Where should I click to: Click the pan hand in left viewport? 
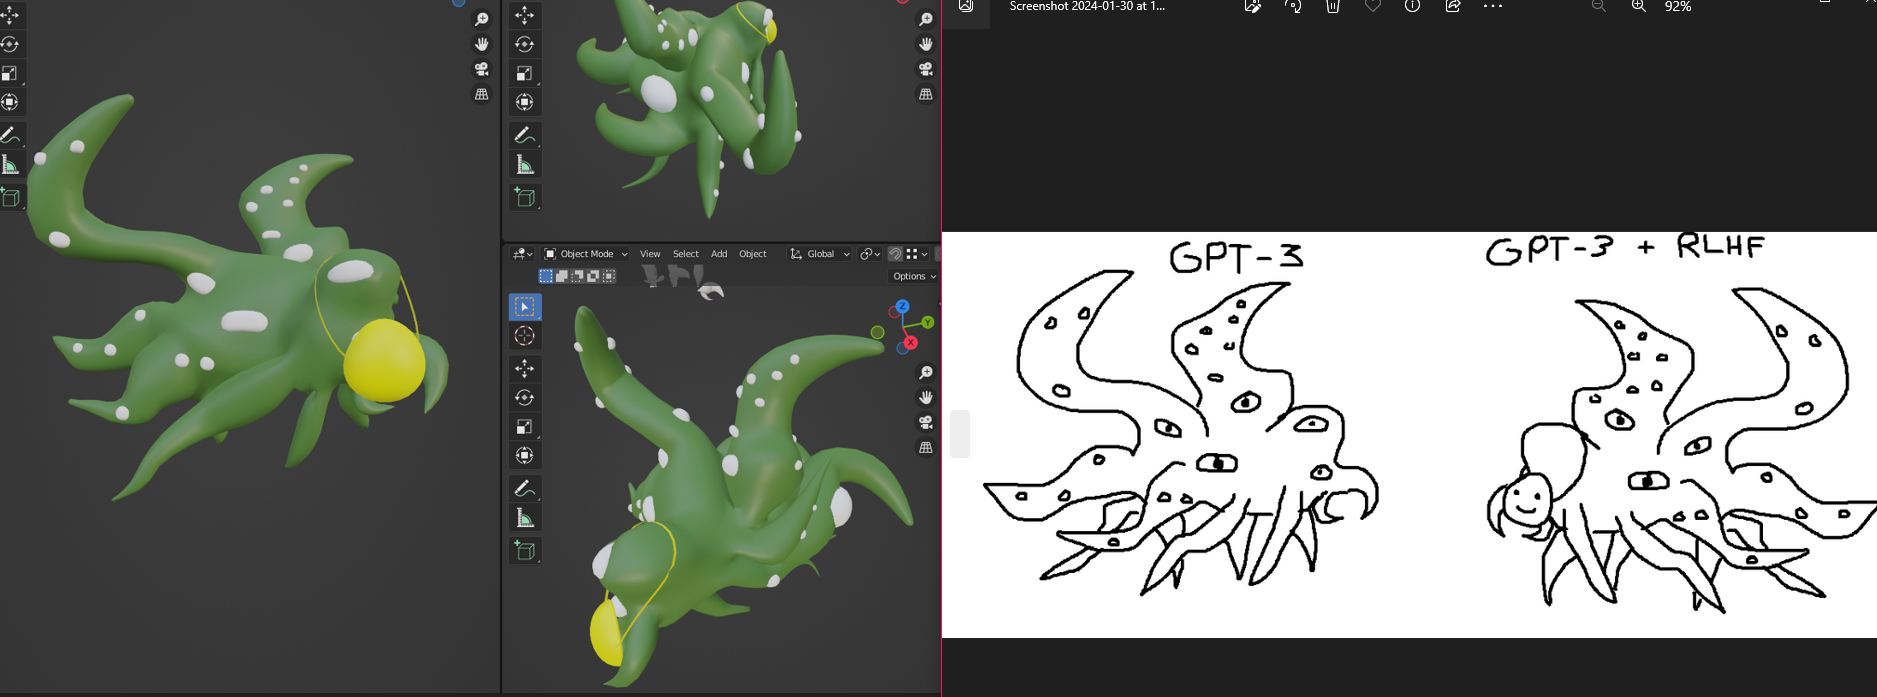tap(482, 44)
